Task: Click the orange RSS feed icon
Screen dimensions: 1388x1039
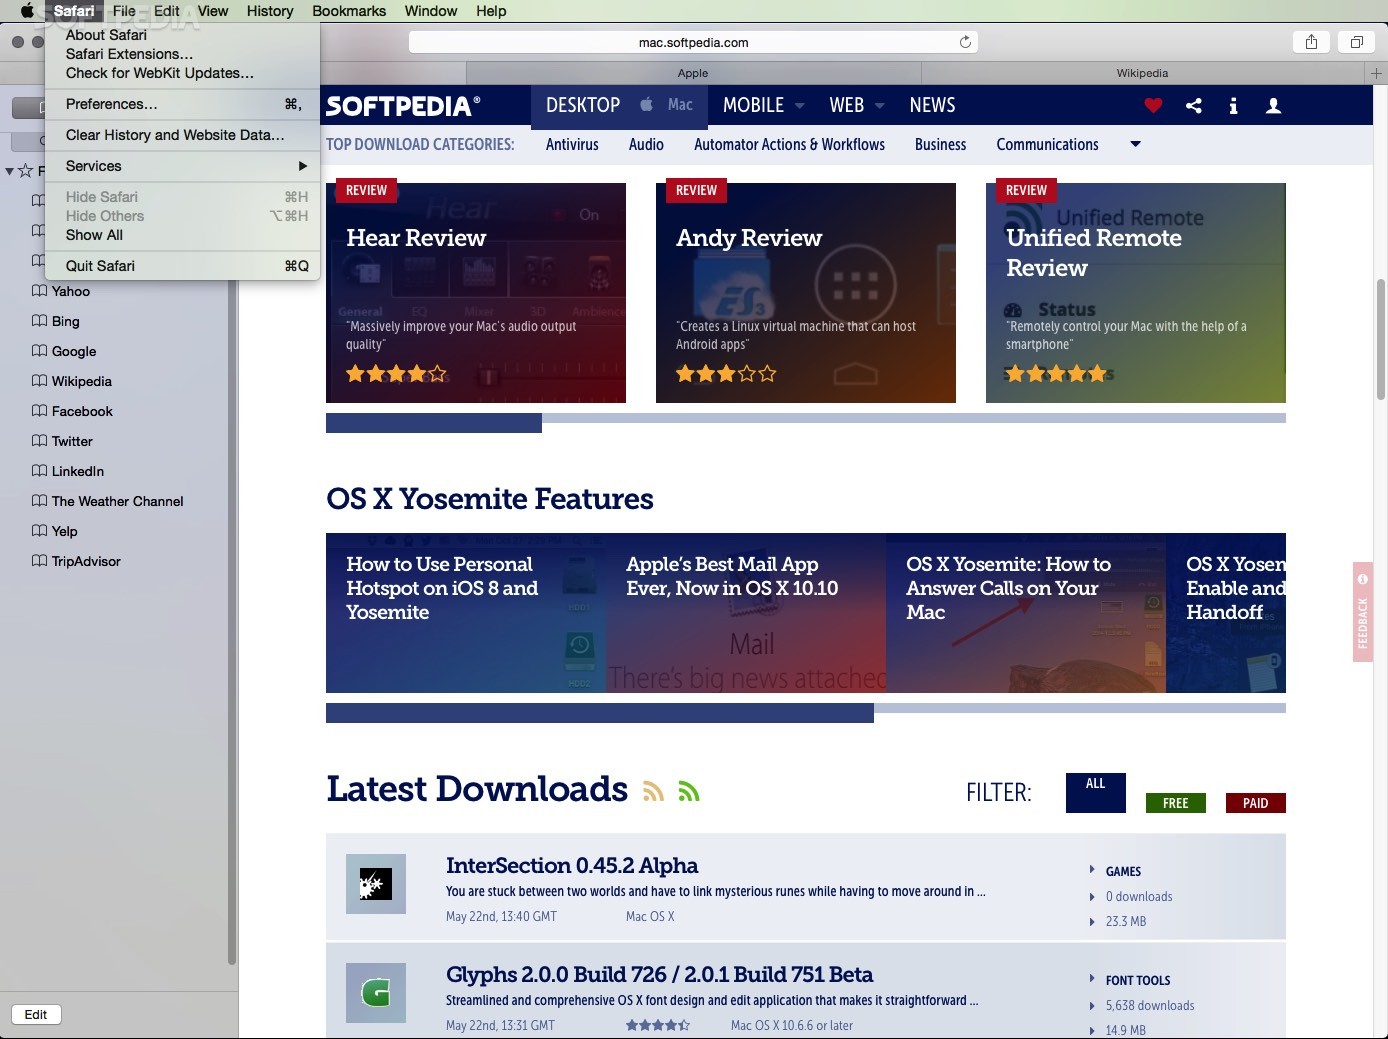Action: tap(653, 791)
